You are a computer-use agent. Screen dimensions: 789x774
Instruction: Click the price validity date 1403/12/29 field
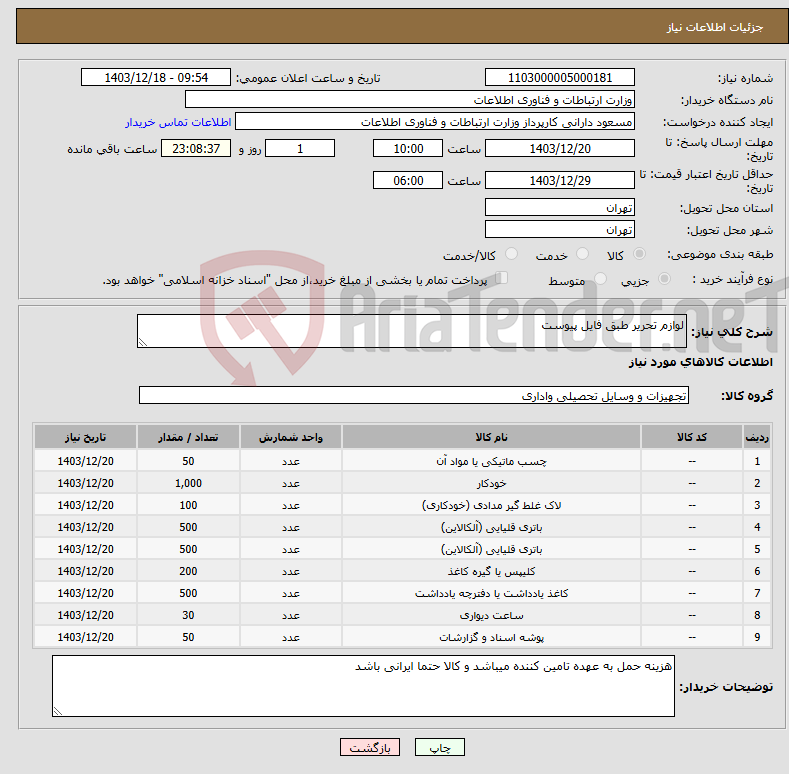560,180
